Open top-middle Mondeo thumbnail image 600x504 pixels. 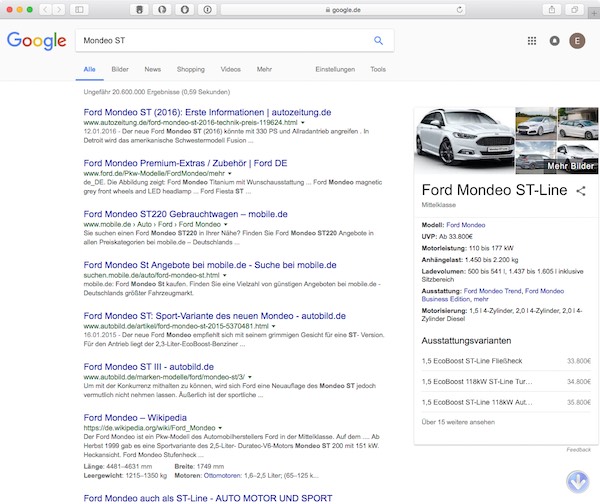tap(535, 124)
